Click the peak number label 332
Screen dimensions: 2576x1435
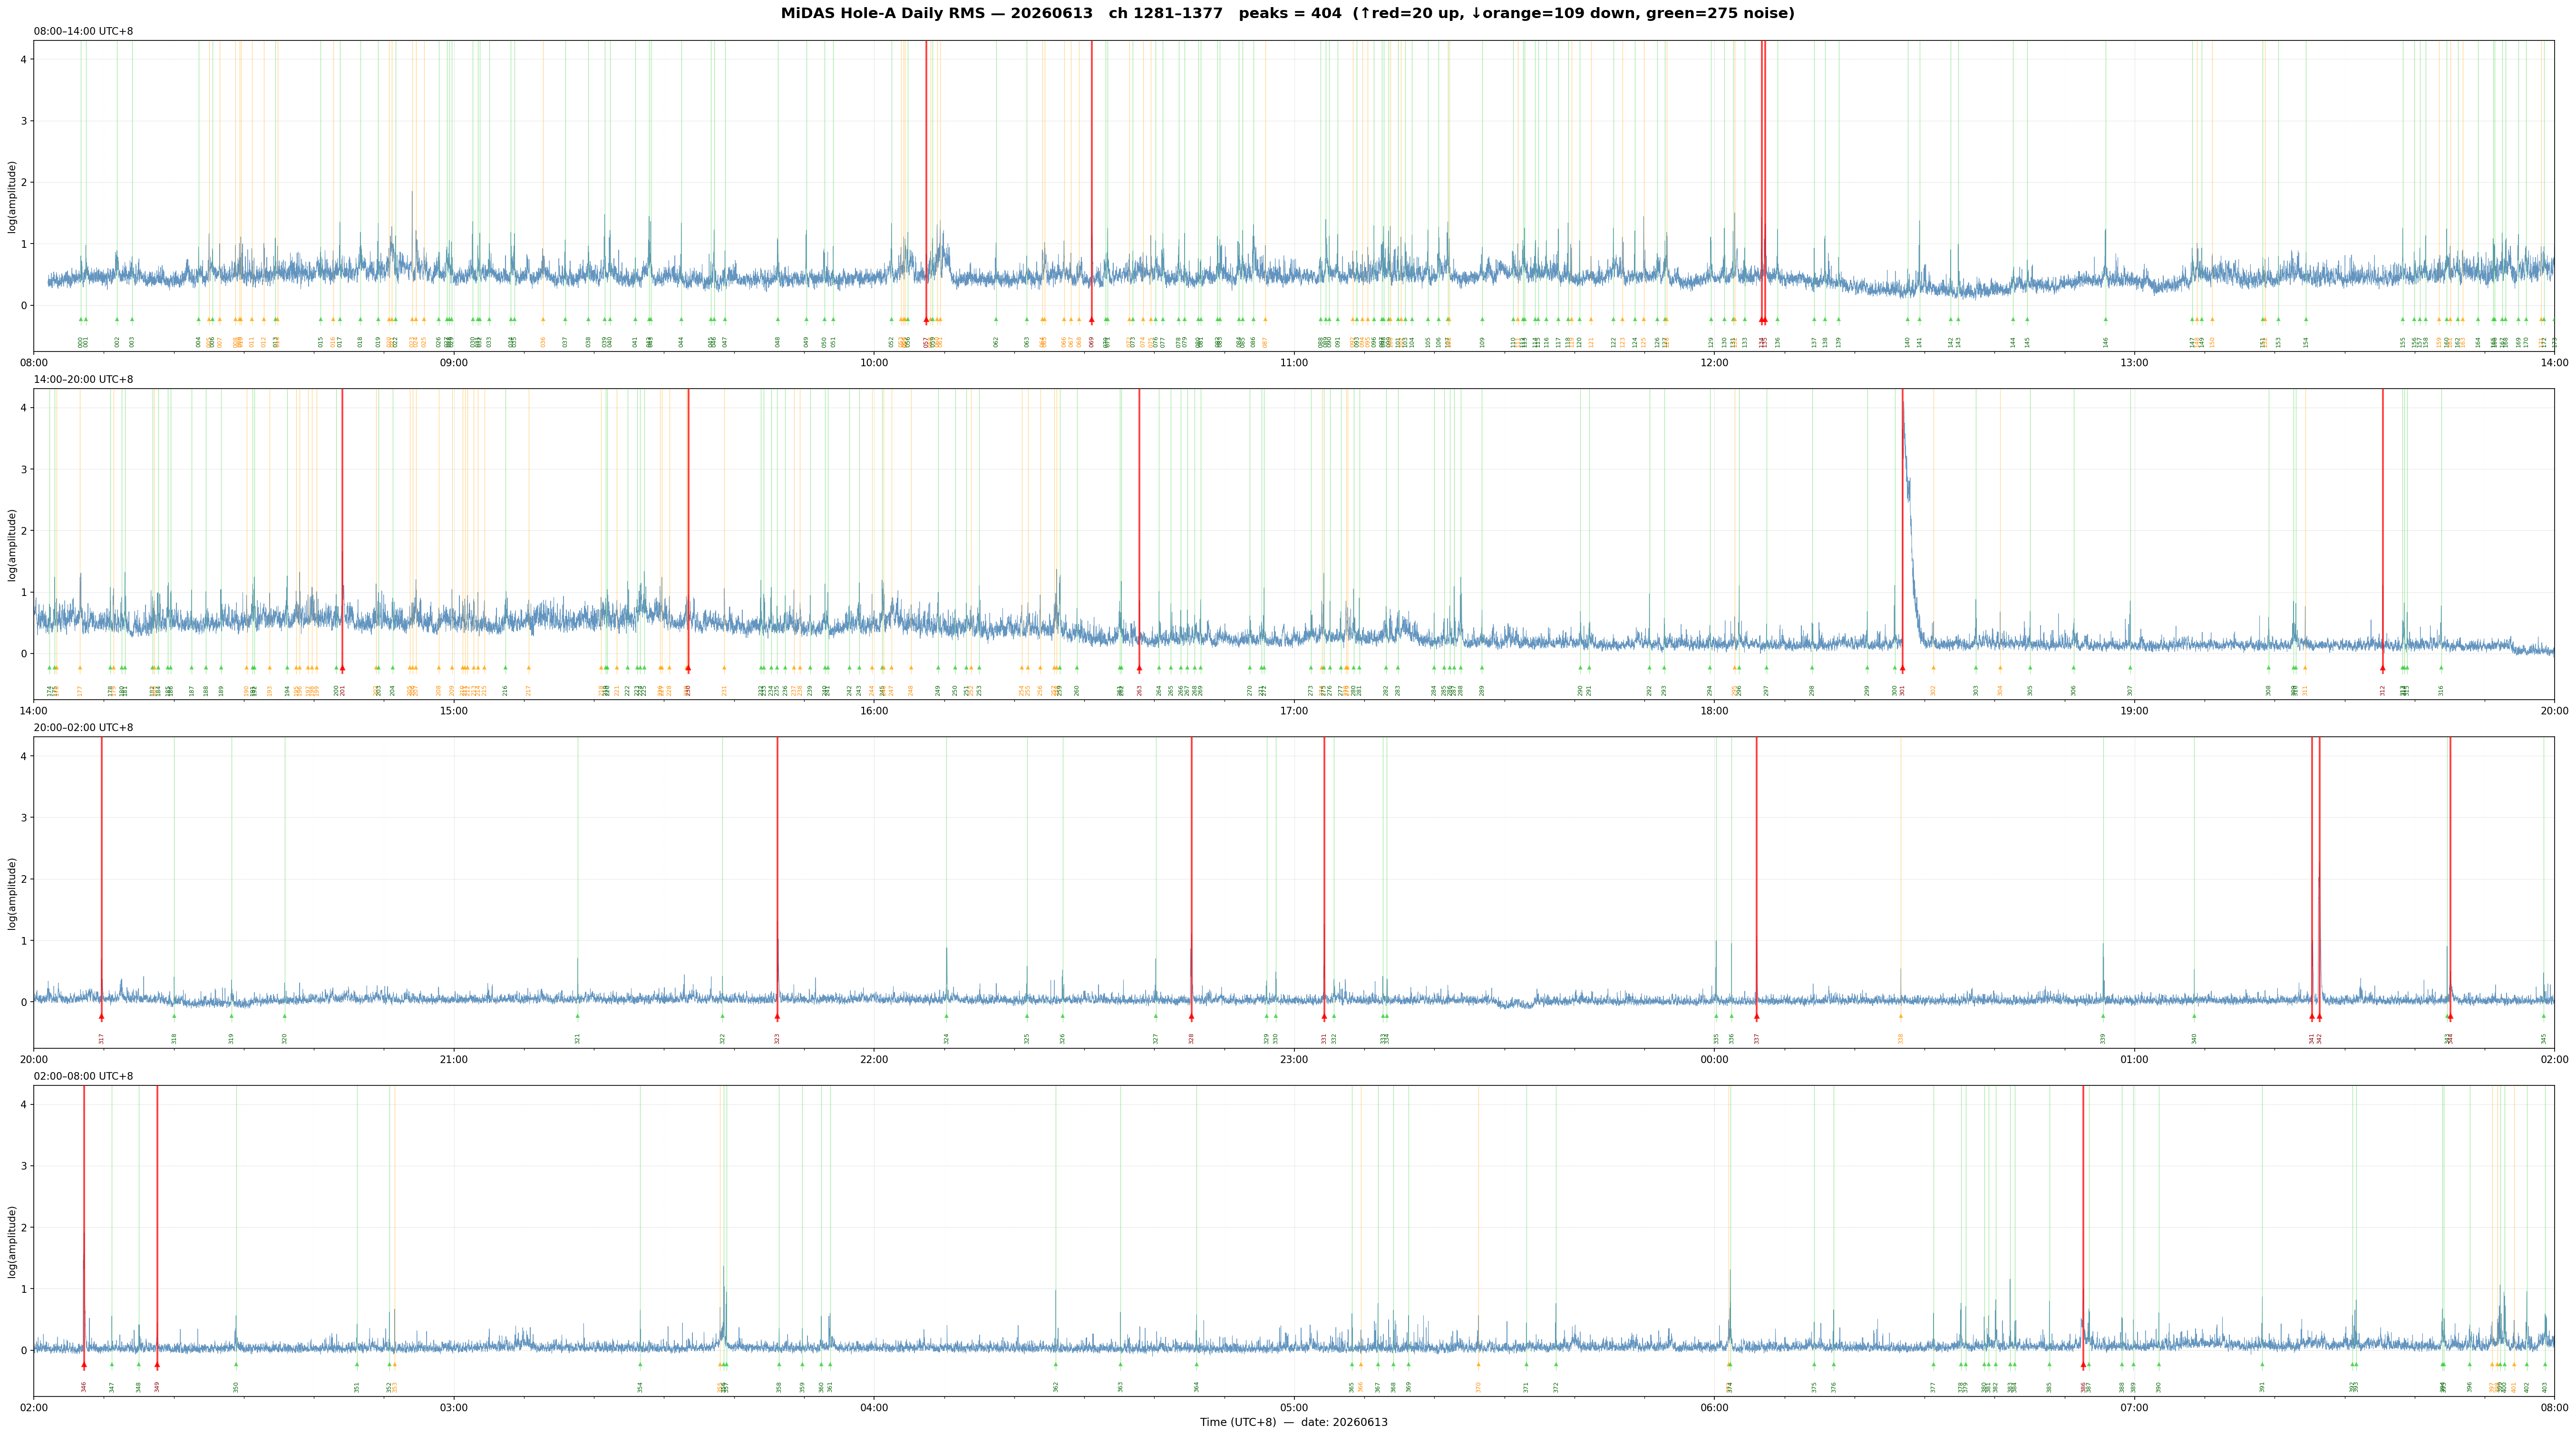tap(1334, 1039)
